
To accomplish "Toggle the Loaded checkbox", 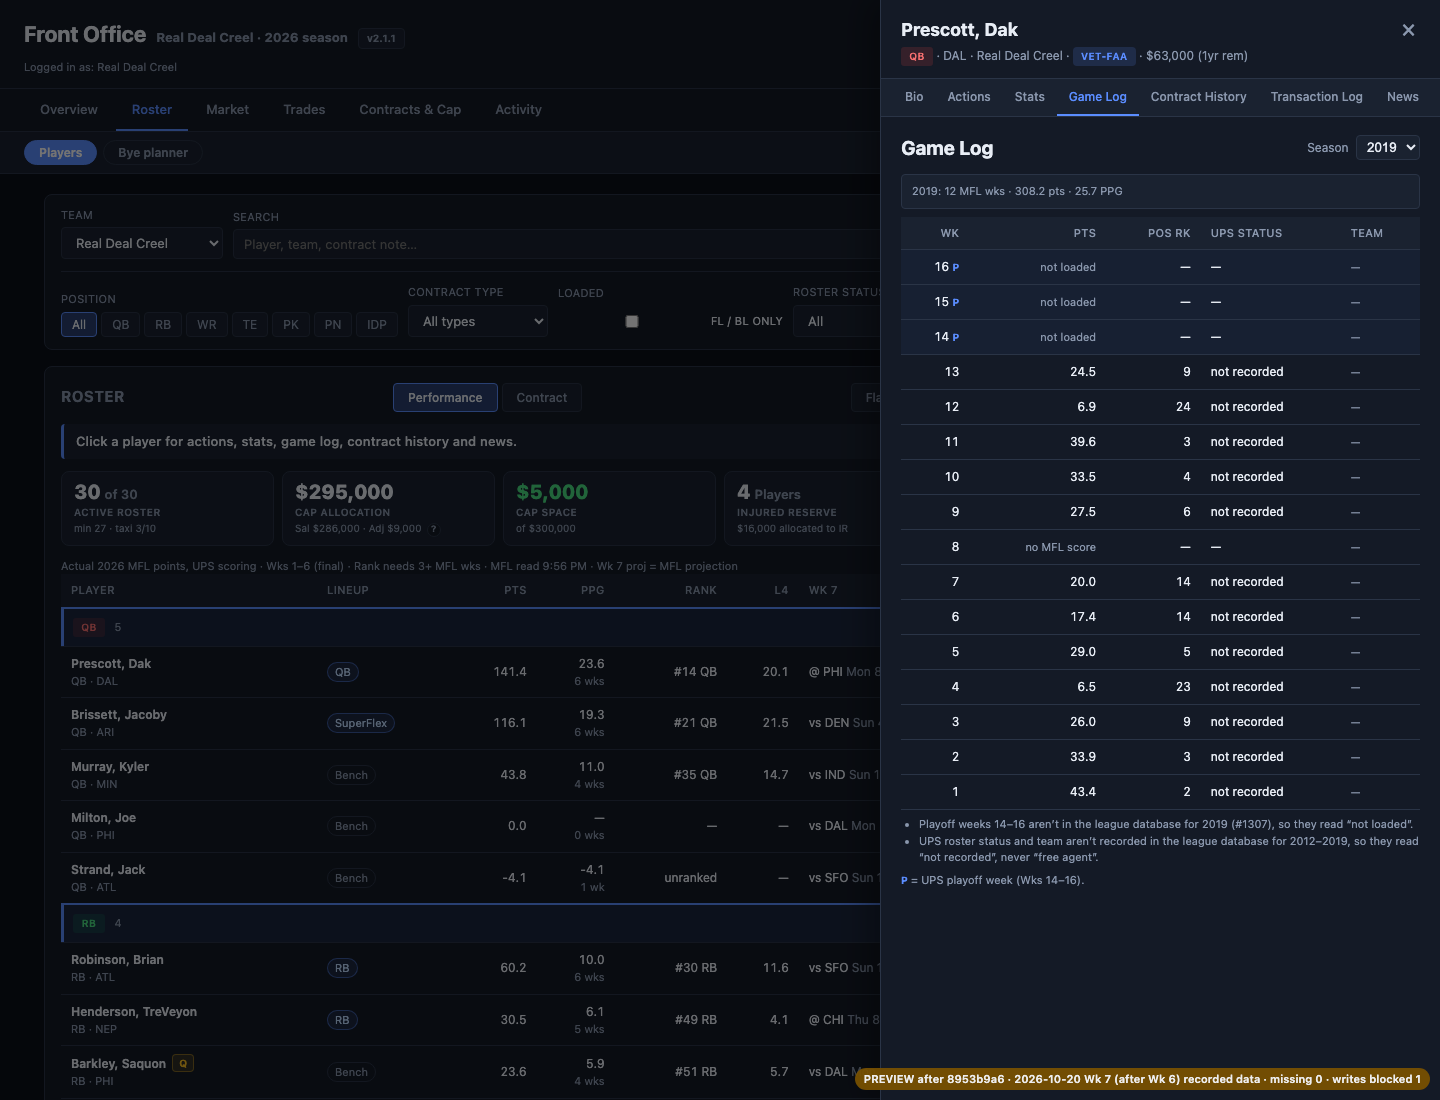I will pos(632,321).
